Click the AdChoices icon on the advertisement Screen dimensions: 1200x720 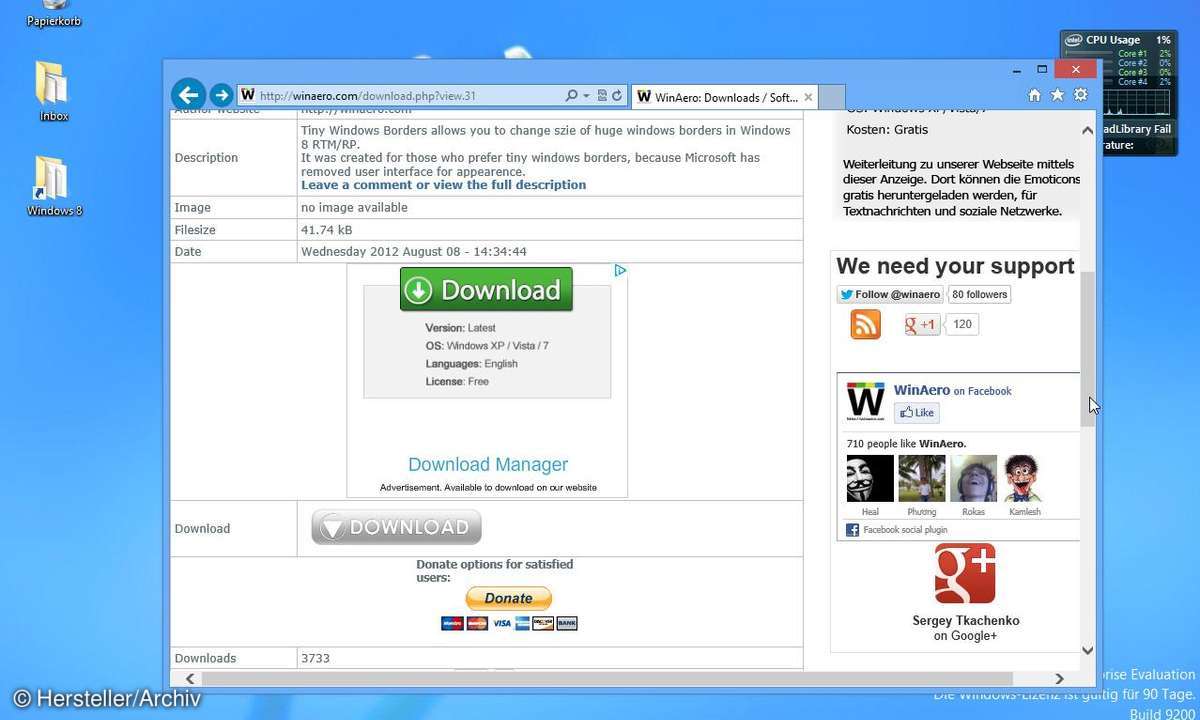620,270
